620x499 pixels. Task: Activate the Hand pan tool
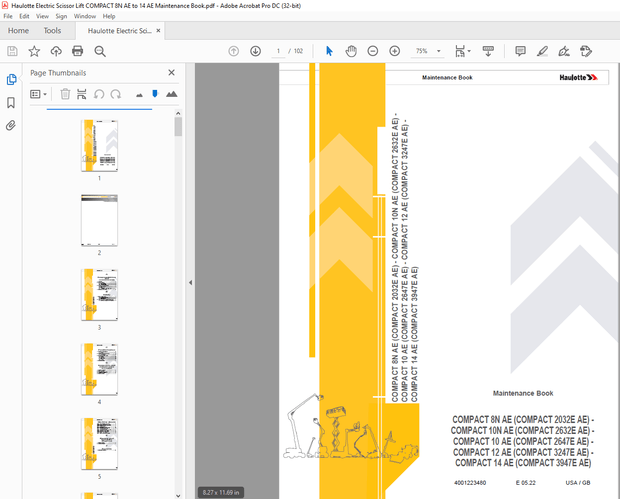(351, 51)
